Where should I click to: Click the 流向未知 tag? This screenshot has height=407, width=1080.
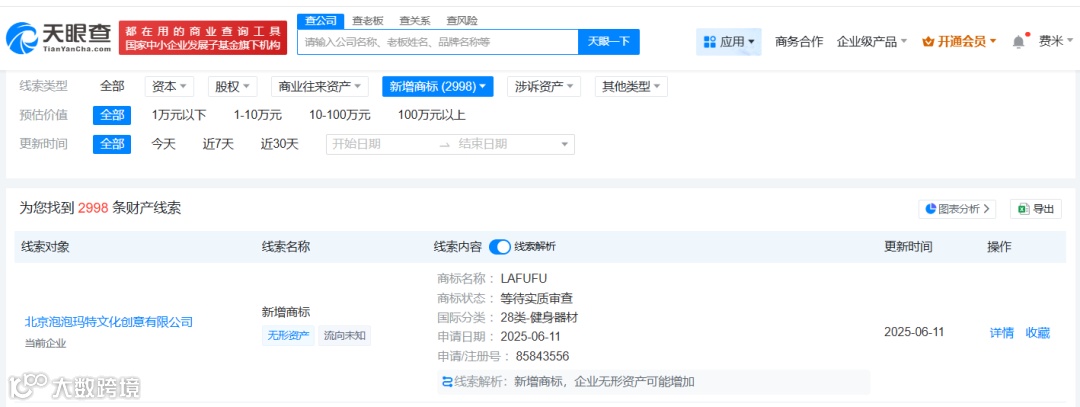pos(344,336)
